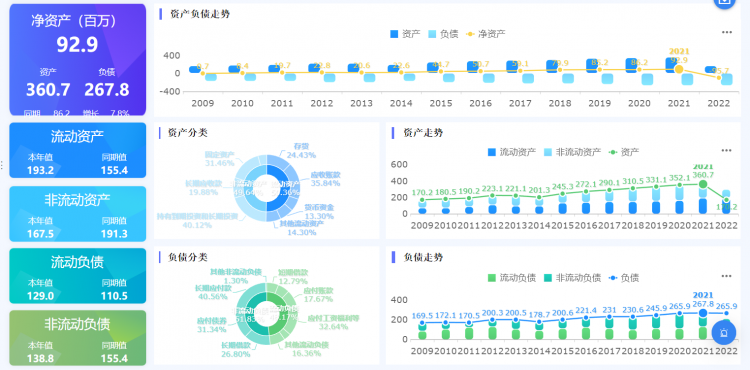Click highlighted 2021 point 267.8 in 负债走势
The height and width of the screenshot is (370, 750).
coord(703,313)
